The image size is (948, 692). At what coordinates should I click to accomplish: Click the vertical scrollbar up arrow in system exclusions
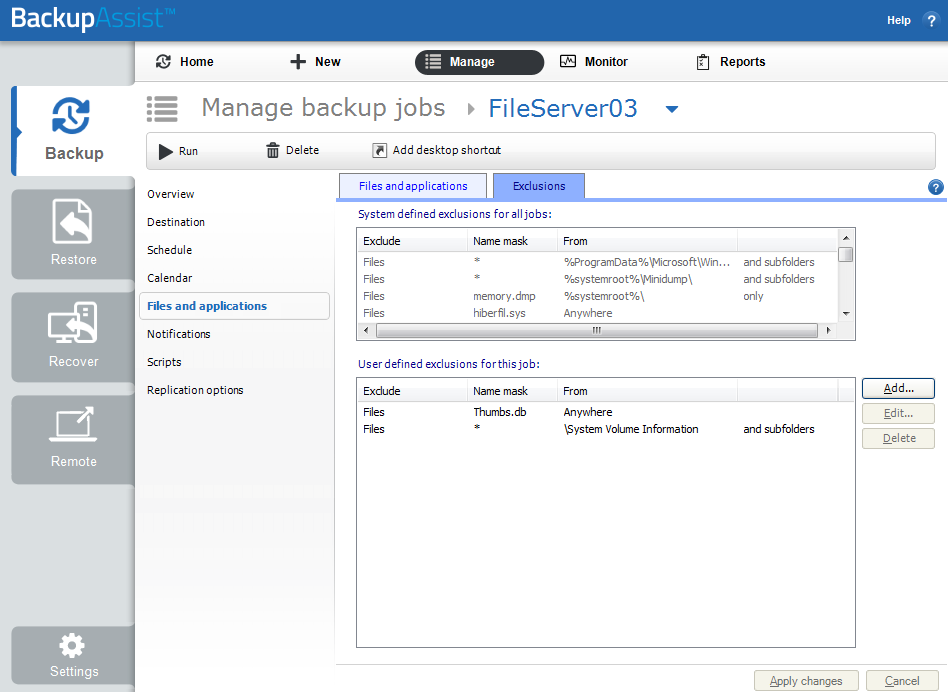846,238
